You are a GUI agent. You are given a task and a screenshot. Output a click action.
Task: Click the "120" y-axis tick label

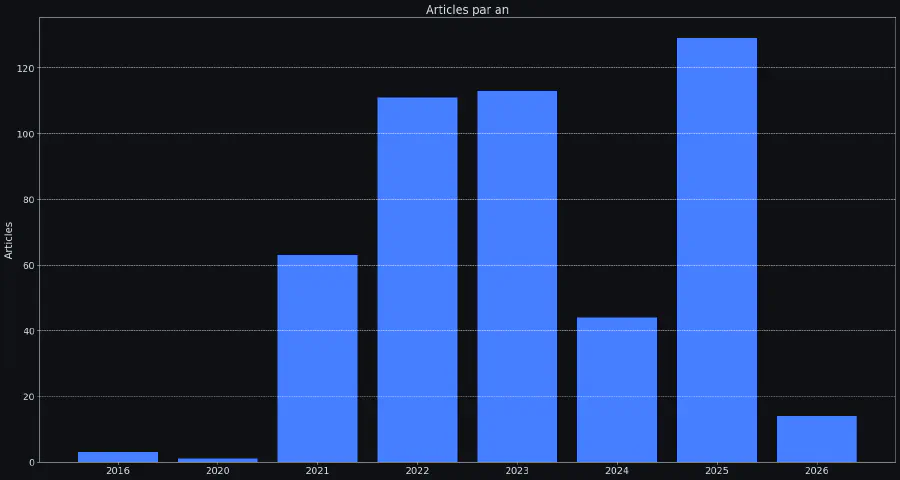coord(24,68)
